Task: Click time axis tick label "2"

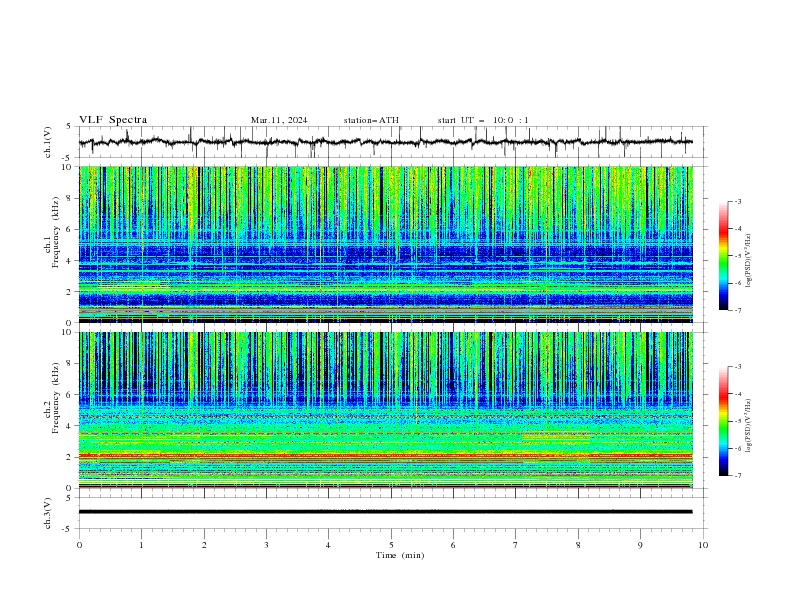Action: [204, 545]
